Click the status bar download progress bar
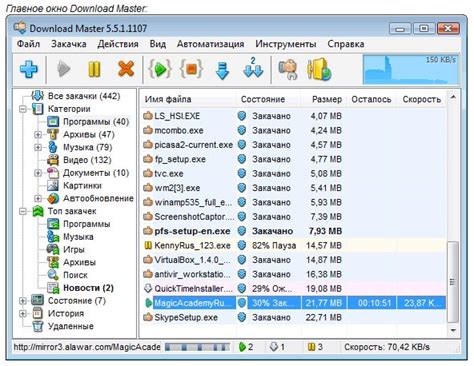Viewport: 474px width, 366px height. (197, 347)
